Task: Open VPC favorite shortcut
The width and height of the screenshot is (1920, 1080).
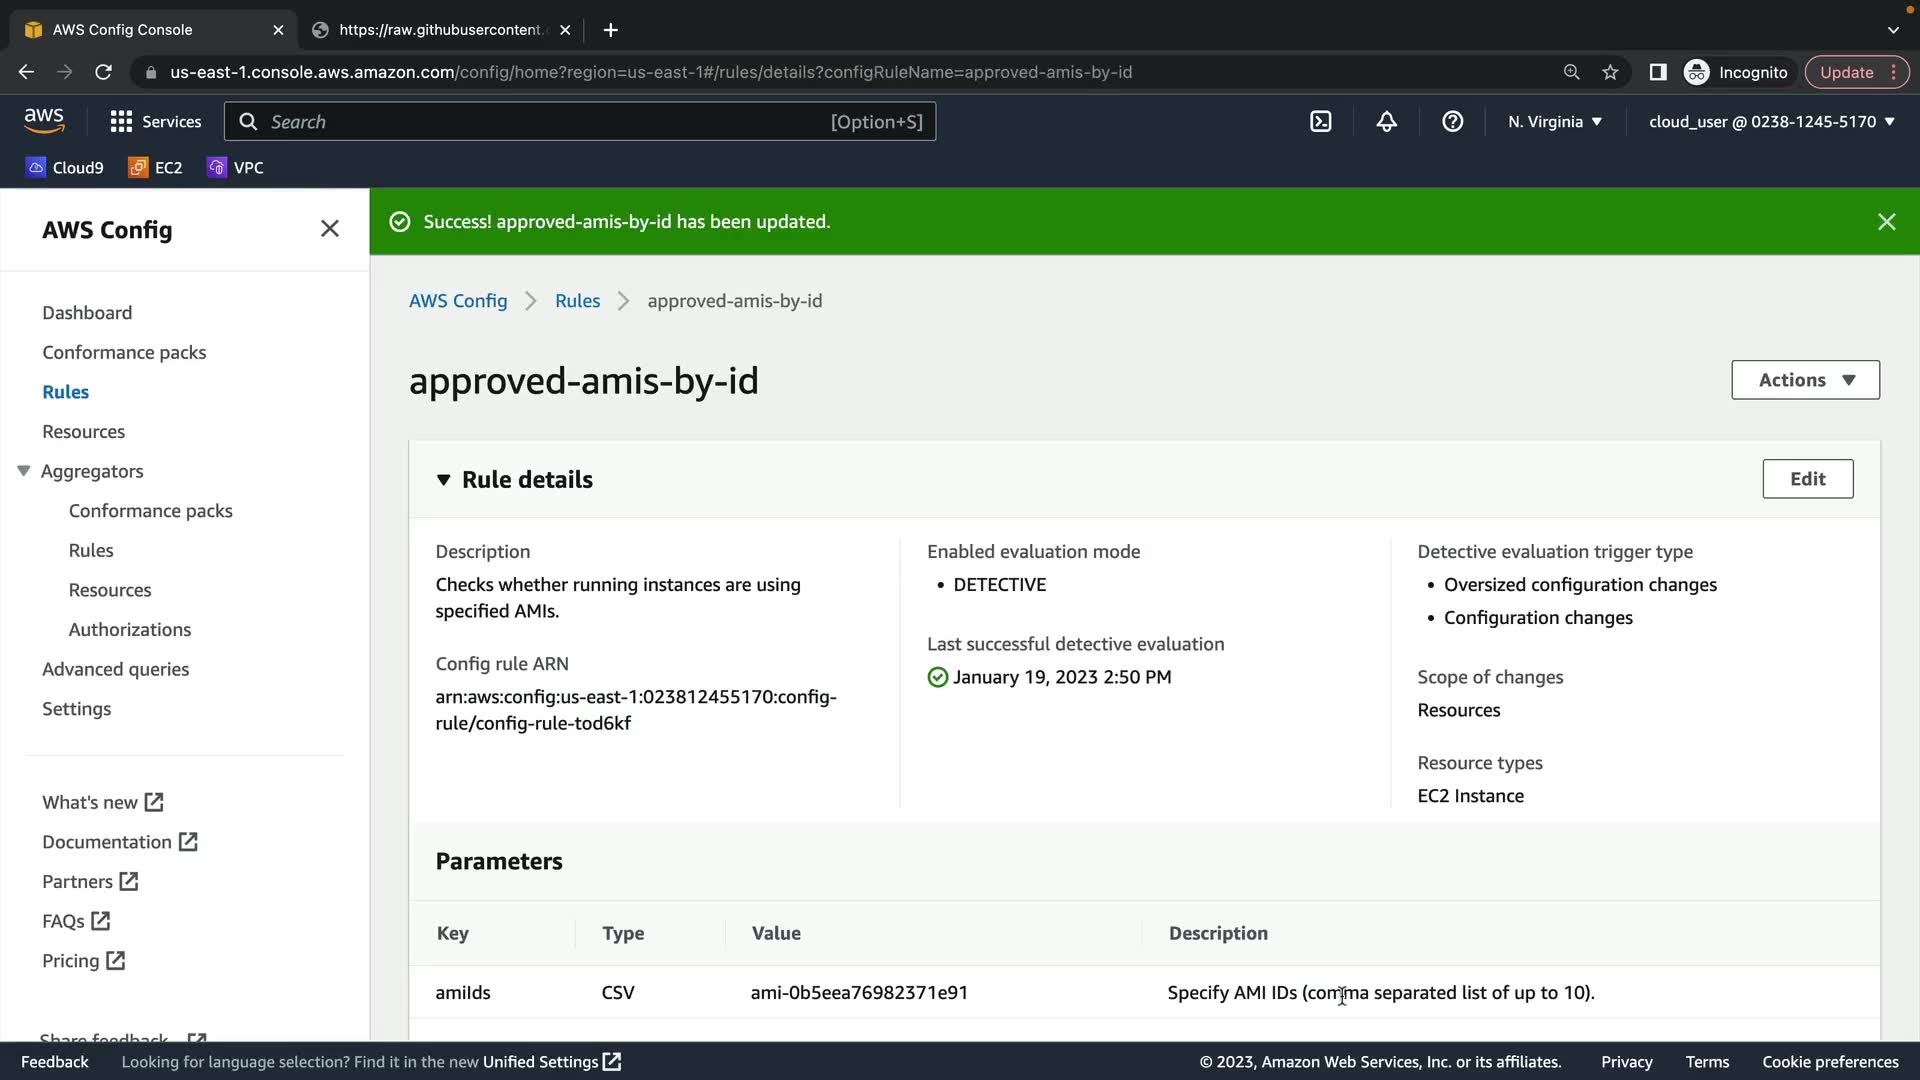Action: pos(235,168)
